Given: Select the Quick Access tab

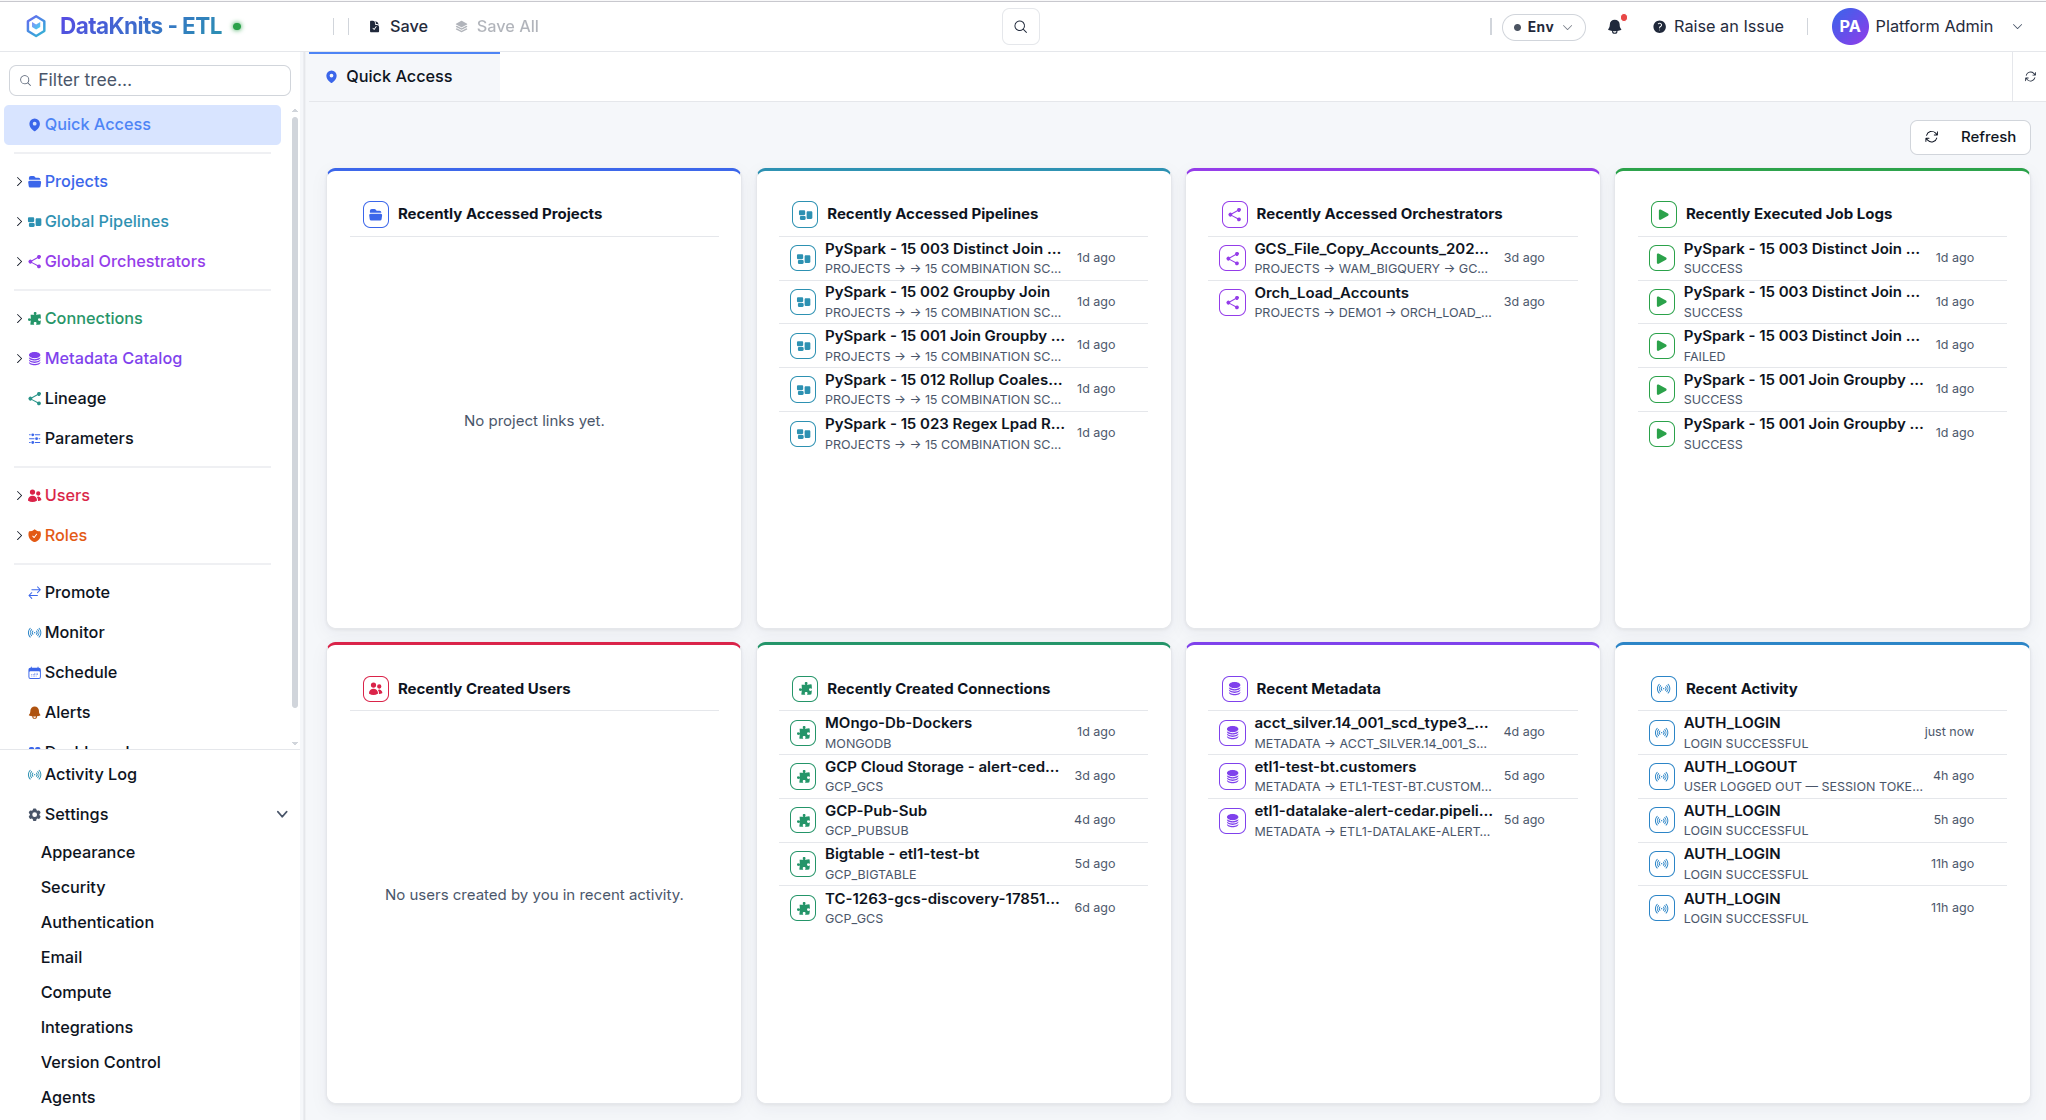Looking at the screenshot, I should point(404,77).
